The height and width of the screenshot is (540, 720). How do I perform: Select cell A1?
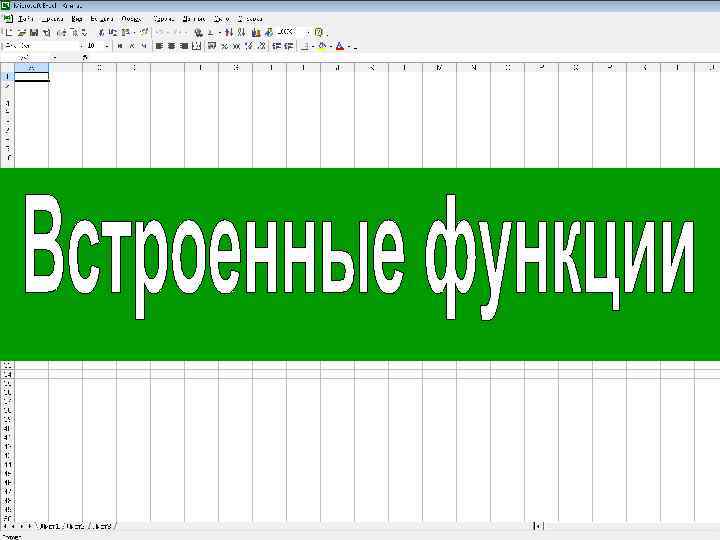(x=32, y=76)
